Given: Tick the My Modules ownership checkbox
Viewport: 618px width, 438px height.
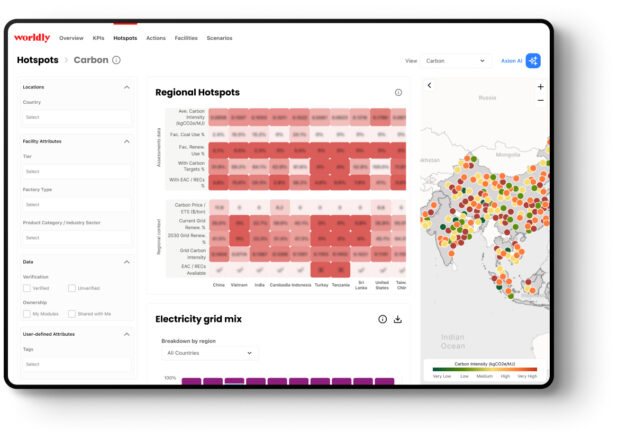Looking at the screenshot, I should (27, 313).
